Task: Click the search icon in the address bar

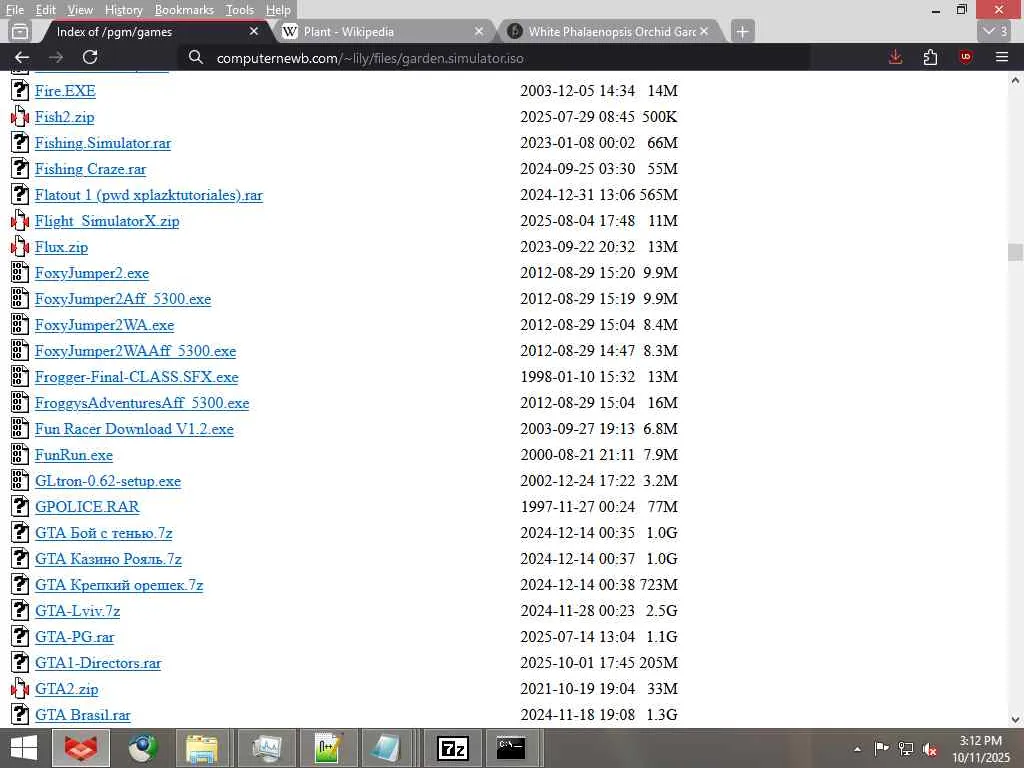Action: tap(195, 57)
